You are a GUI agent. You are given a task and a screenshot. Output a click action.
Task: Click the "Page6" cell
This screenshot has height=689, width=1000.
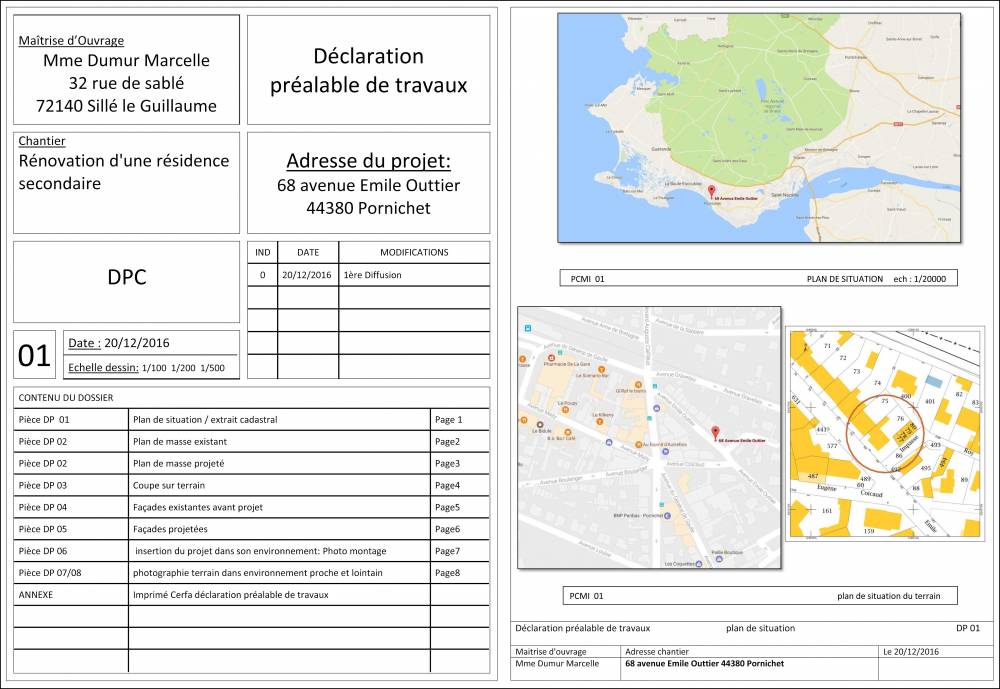click(x=448, y=529)
